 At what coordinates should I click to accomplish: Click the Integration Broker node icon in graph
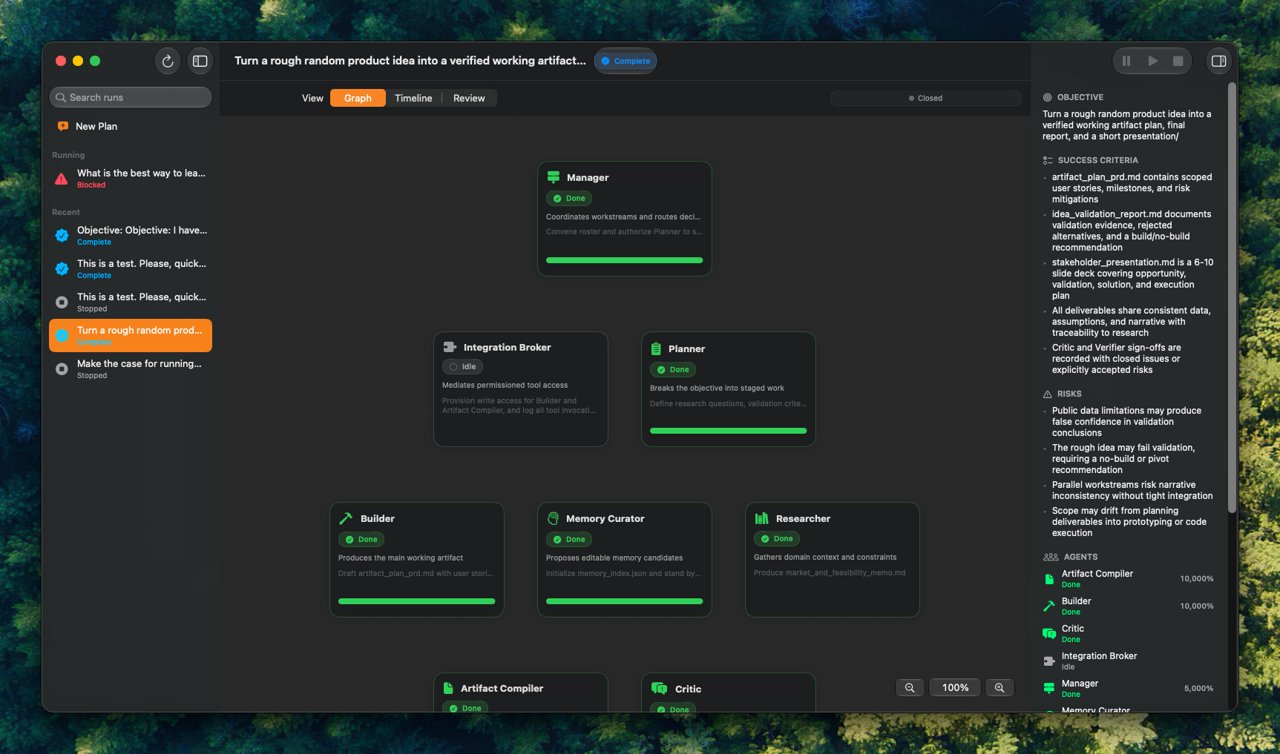click(450, 347)
